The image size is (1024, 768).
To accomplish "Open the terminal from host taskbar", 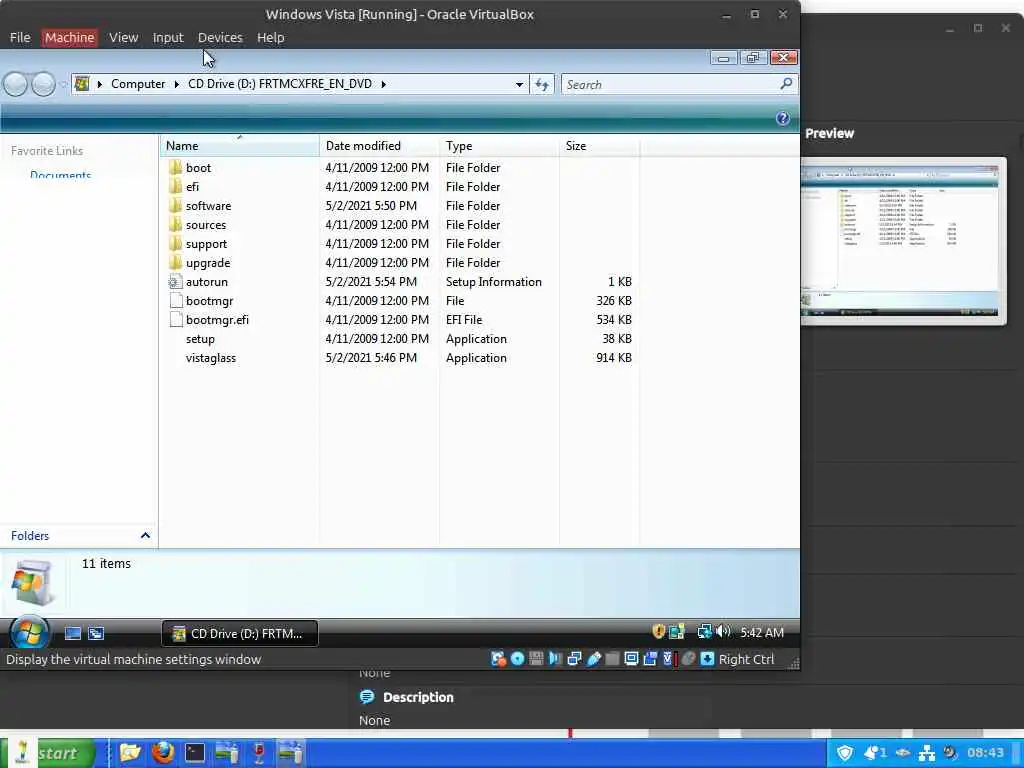I will click(x=195, y=753).
